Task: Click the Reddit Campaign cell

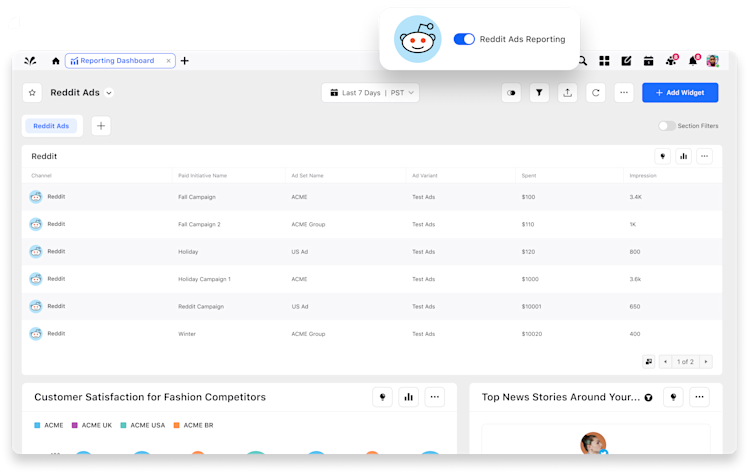Action: coord(201,307)
